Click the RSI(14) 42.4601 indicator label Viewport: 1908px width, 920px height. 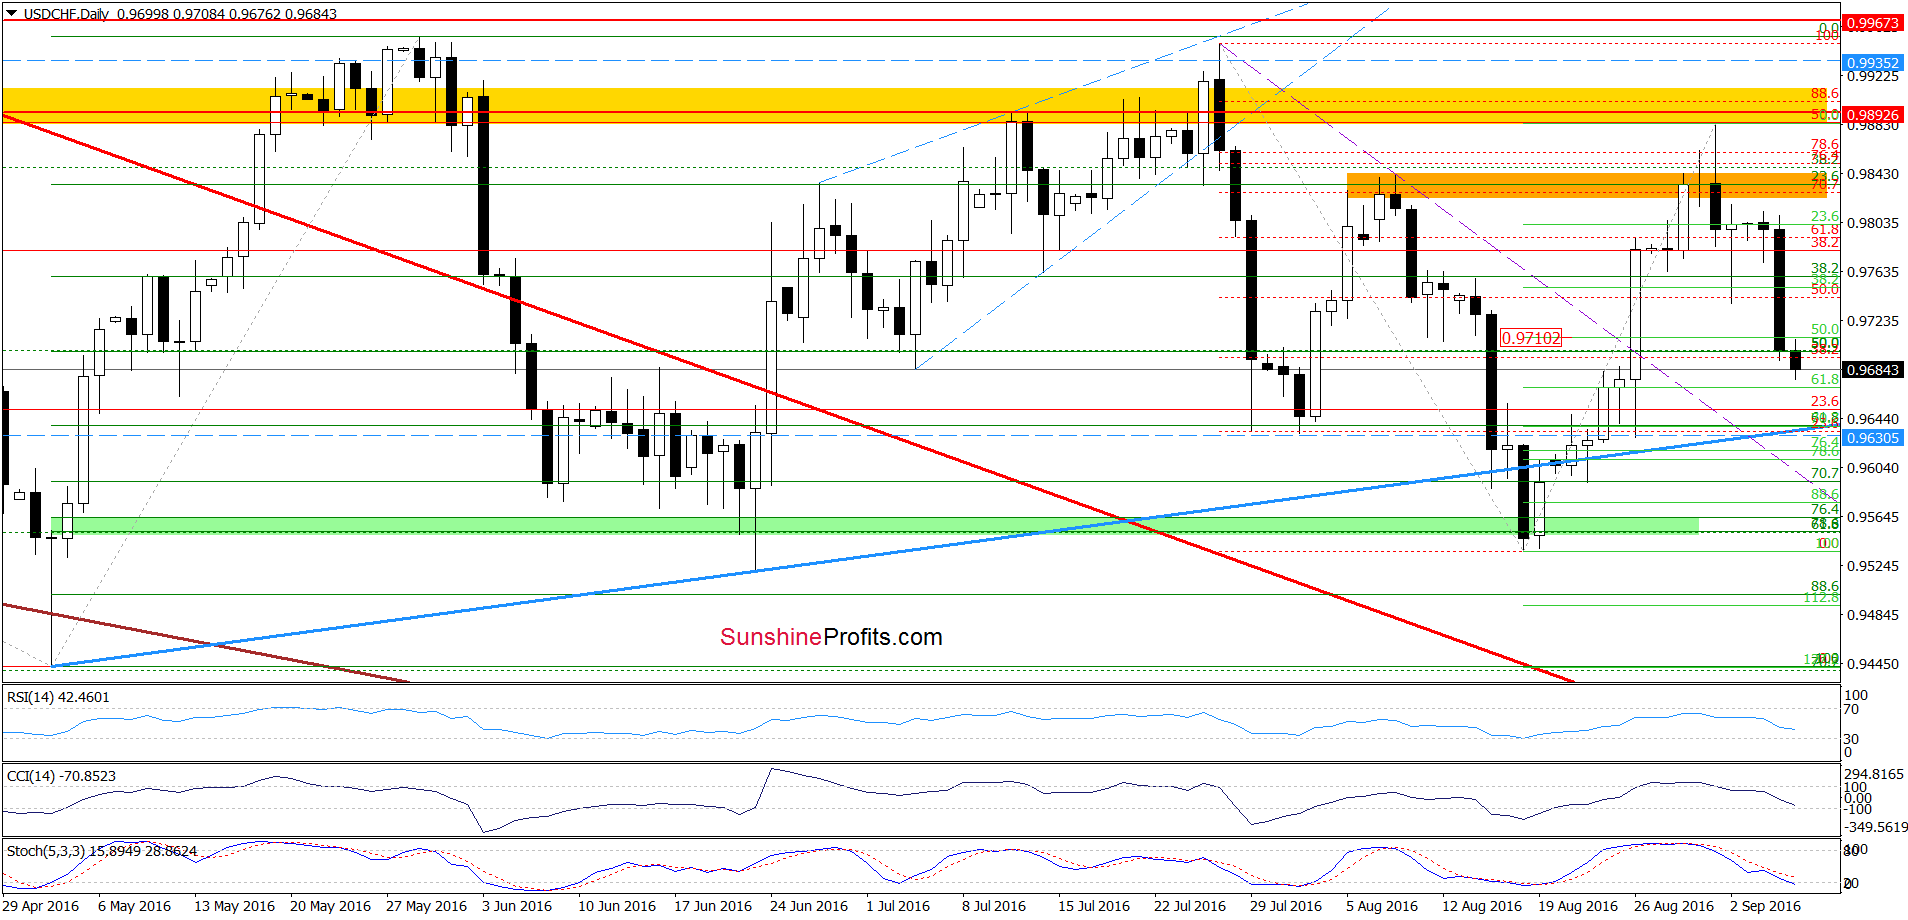(58, 697)
